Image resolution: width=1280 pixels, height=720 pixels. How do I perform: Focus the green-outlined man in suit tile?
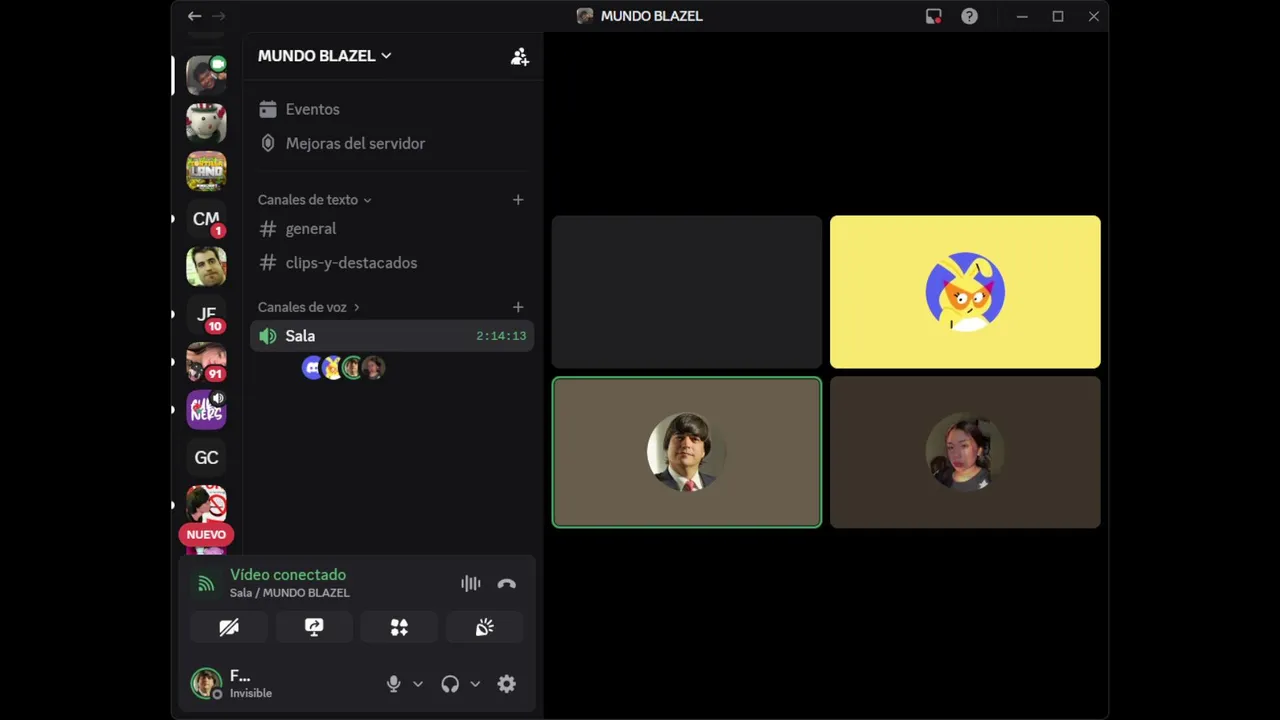click(687, 452)
